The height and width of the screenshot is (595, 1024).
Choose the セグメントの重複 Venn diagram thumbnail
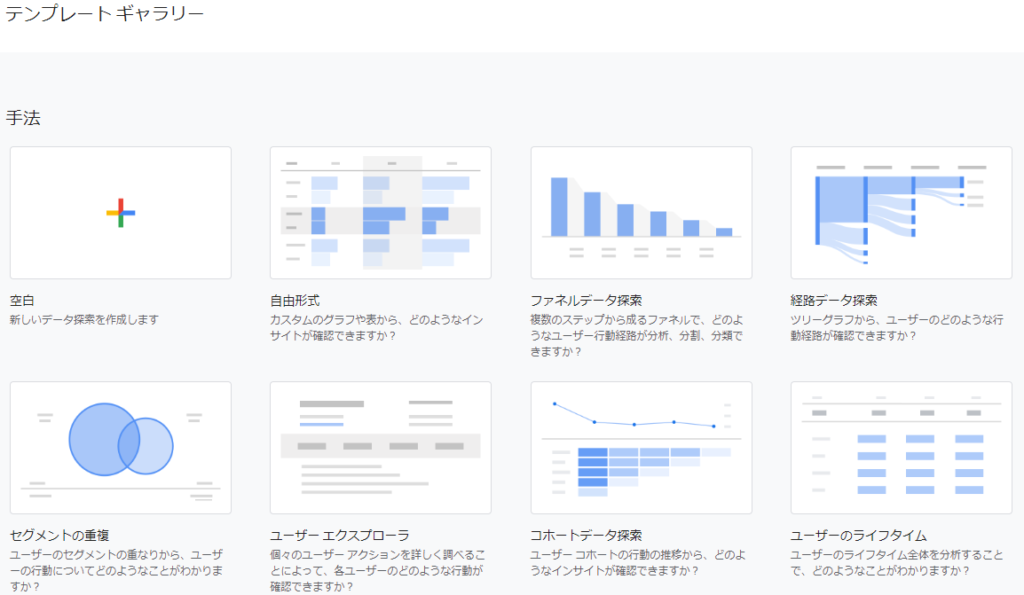[x=120, y=447]
